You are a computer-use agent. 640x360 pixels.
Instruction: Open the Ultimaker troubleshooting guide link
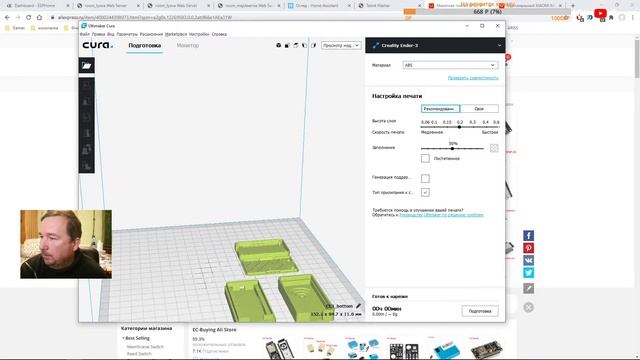coord(441,215)
